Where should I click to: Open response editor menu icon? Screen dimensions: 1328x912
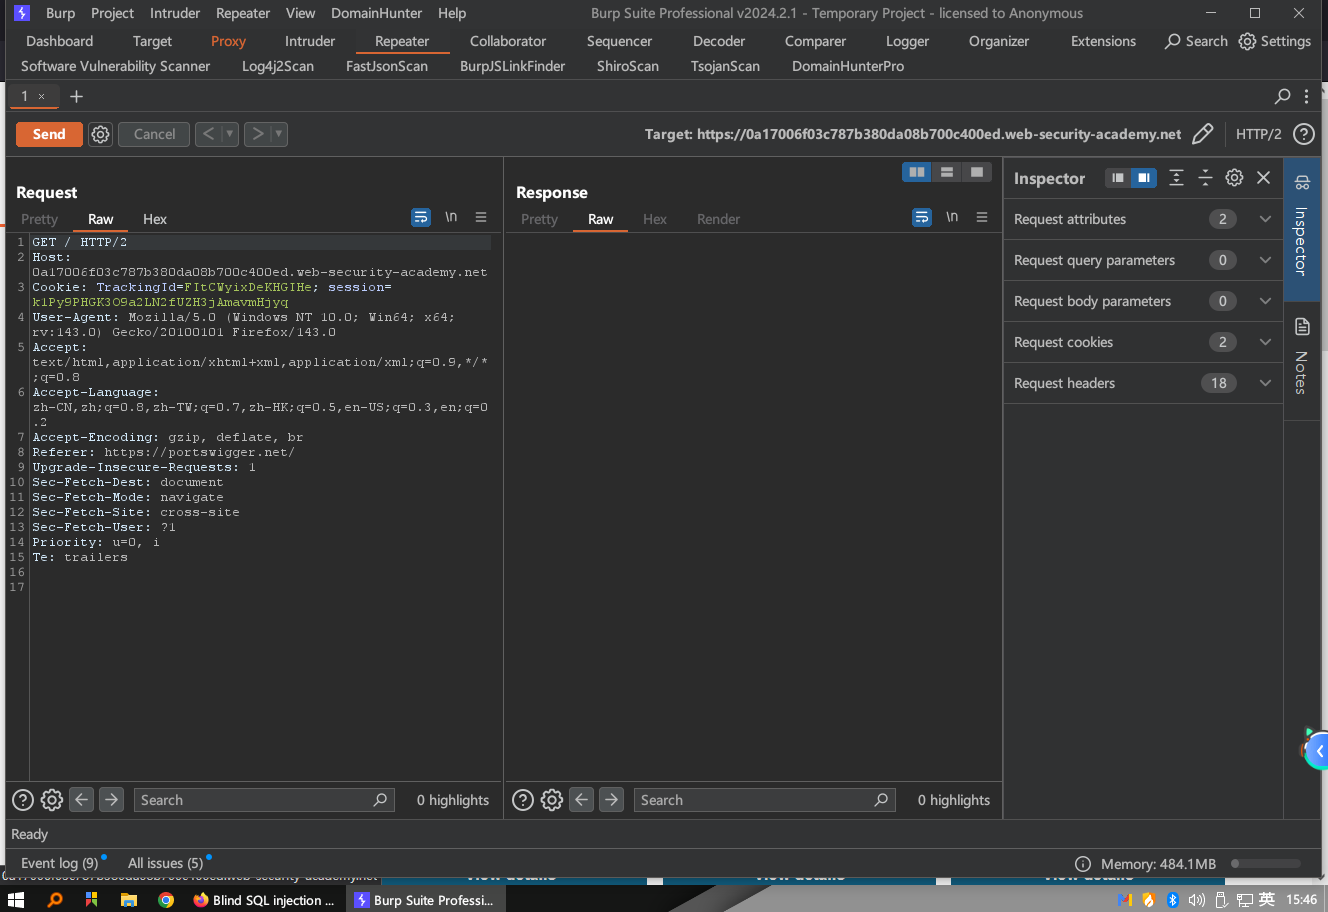(x=982, y=217)
